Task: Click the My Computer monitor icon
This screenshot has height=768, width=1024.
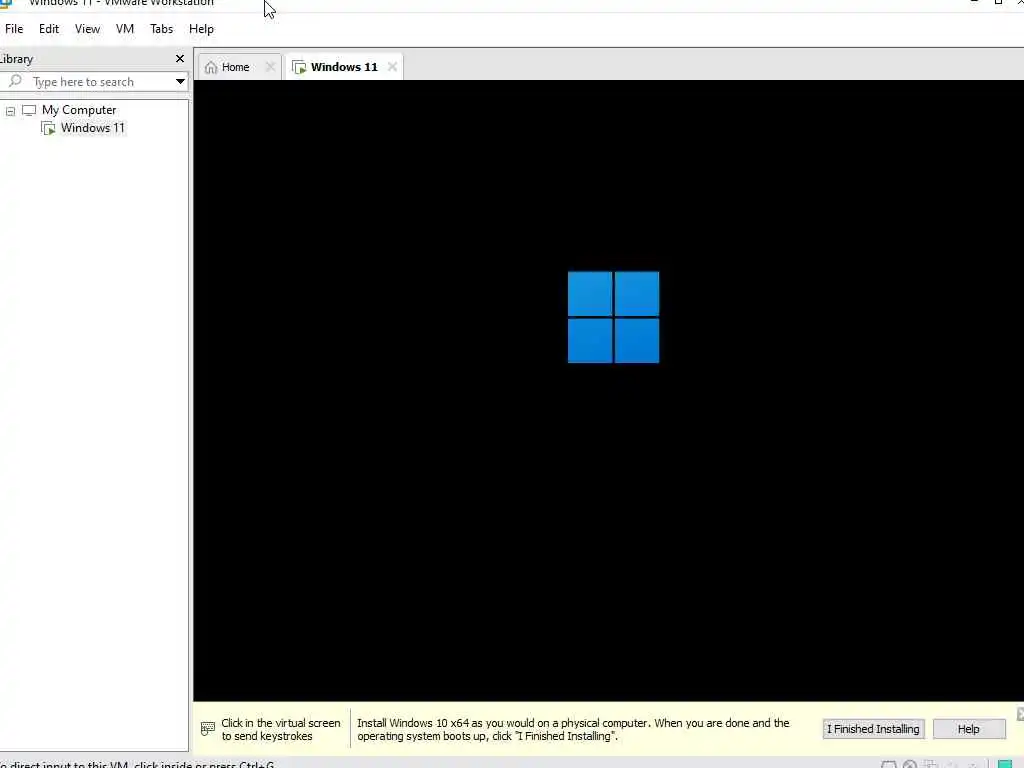Action: pos(29,110)
